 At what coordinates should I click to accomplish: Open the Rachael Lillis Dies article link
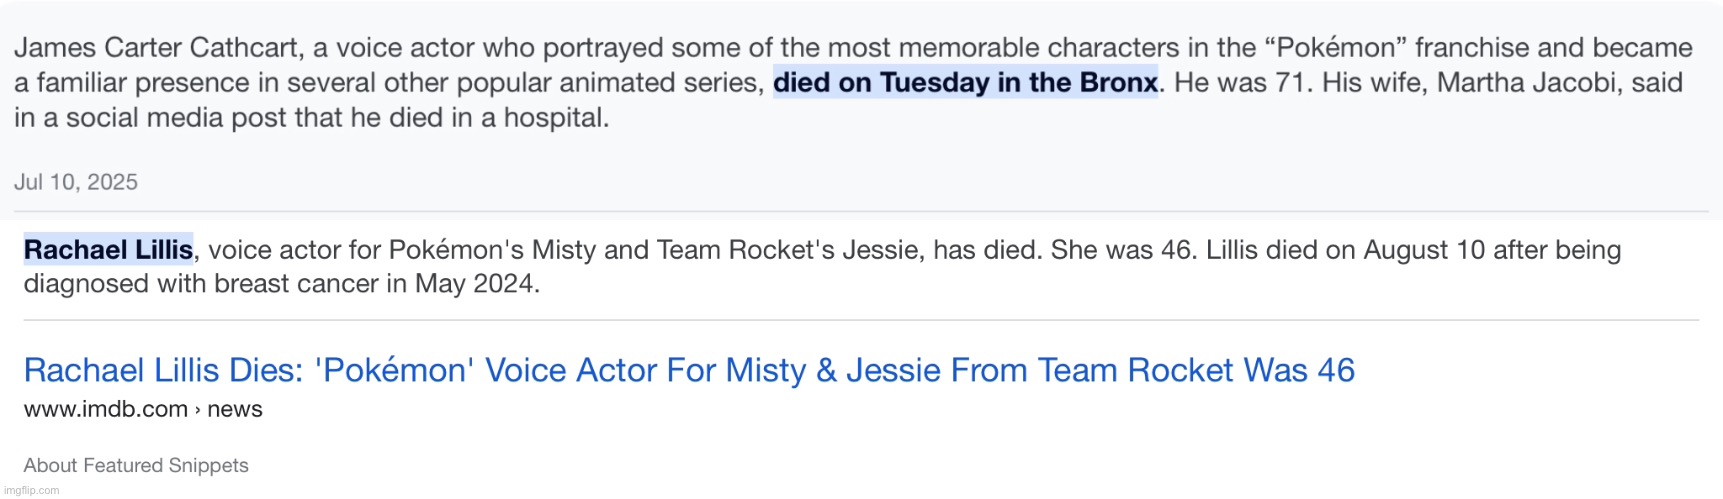(688, 370)
